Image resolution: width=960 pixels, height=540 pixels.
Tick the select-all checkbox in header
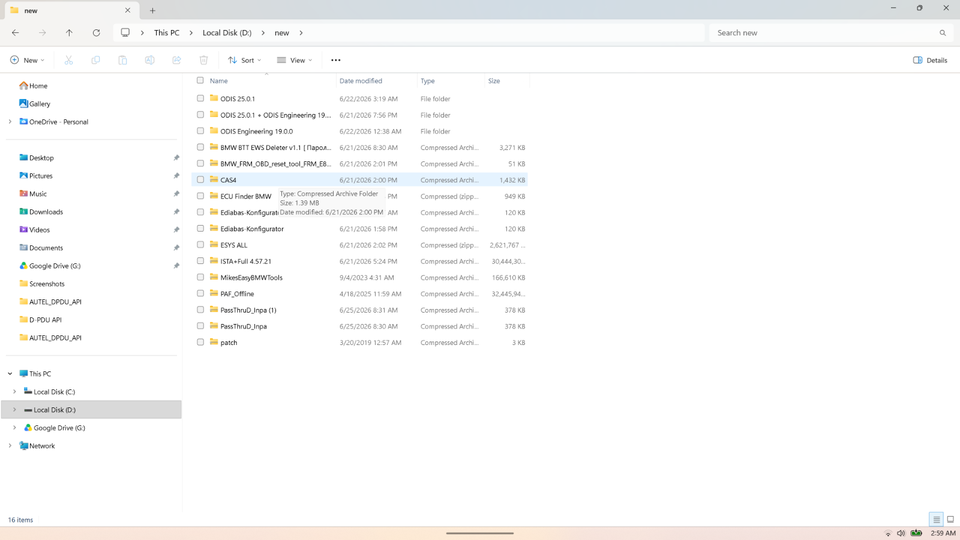pyautogui.click(x=200, y=80)
